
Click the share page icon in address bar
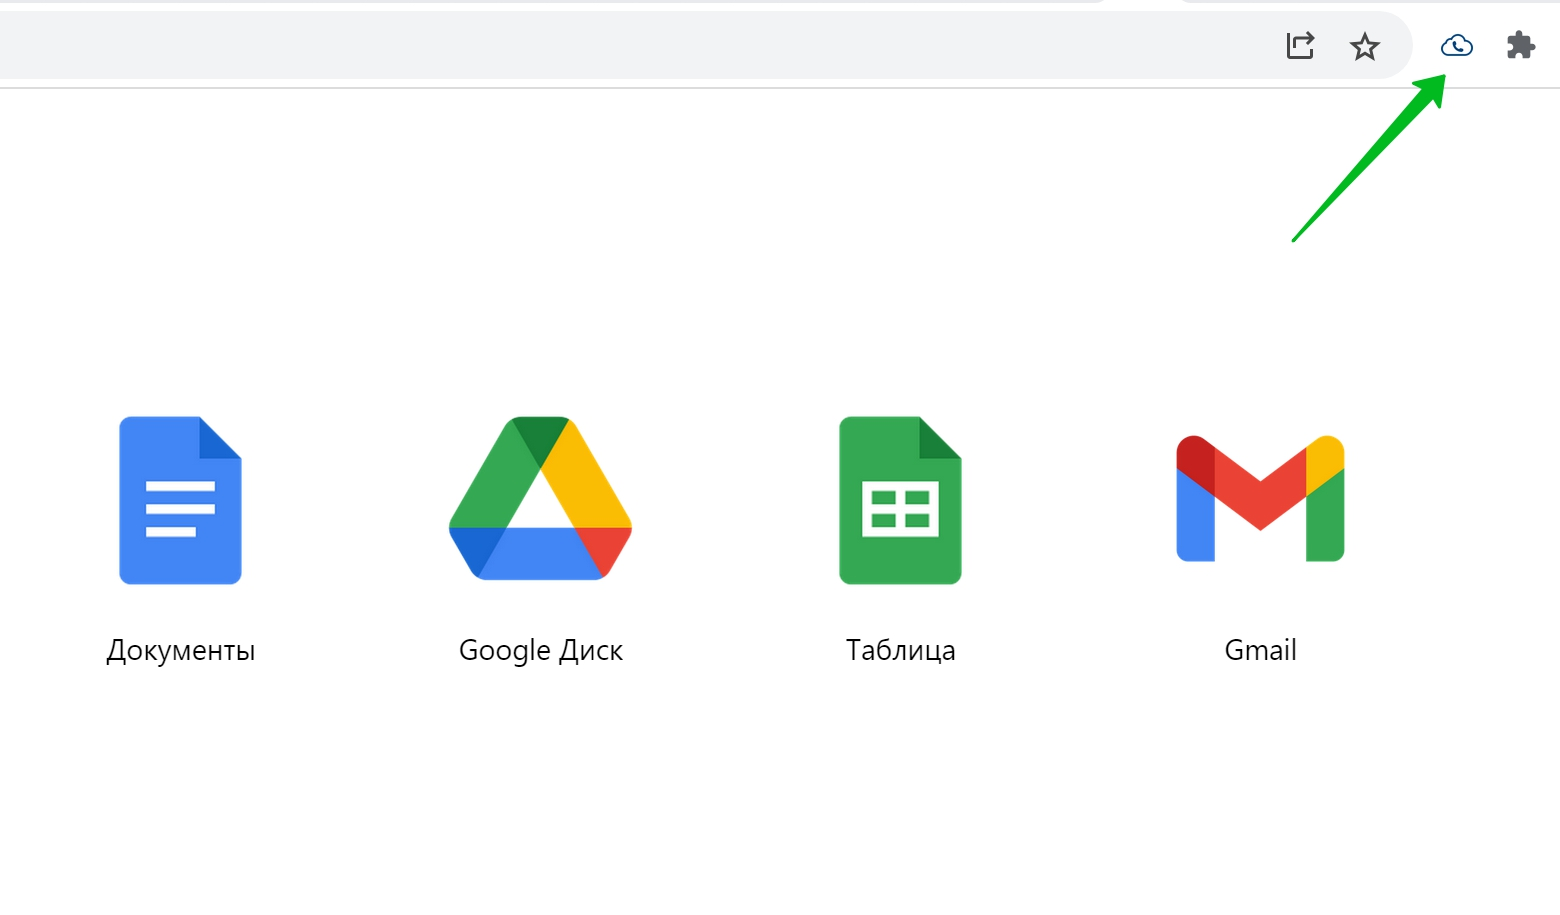coord(1300,45)
